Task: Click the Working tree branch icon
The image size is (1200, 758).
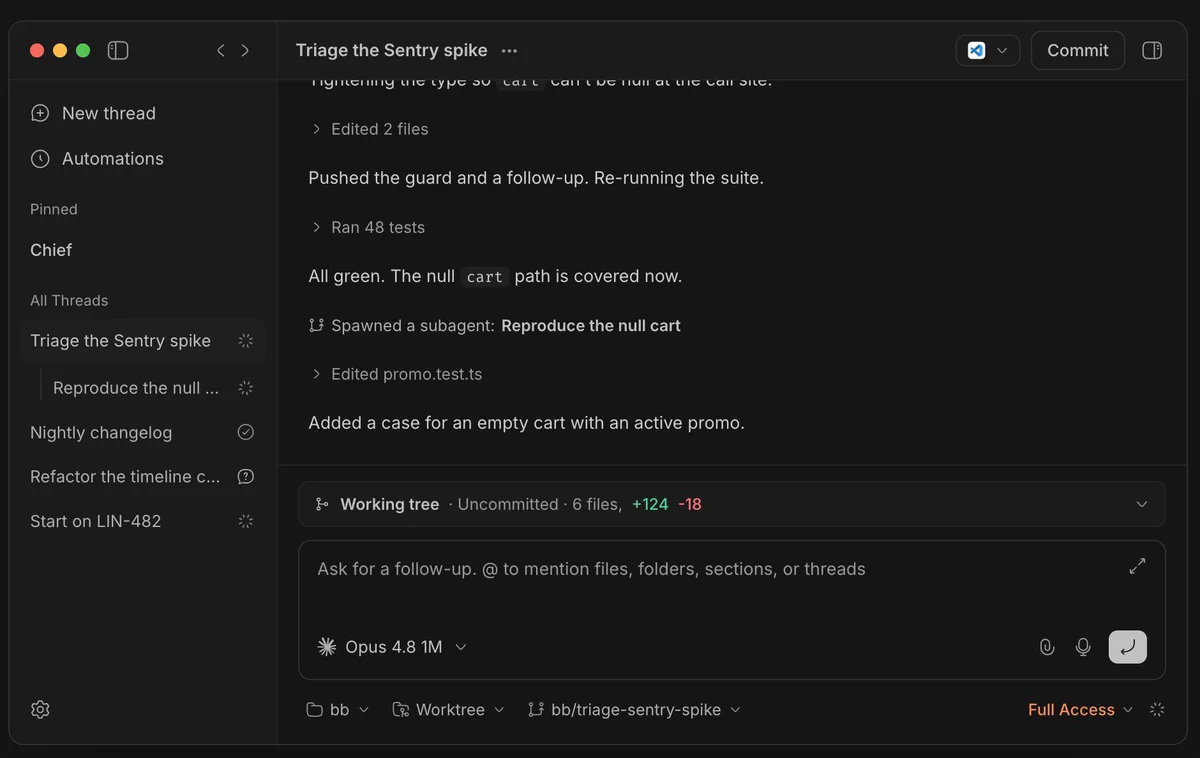Action: (x=322, y=504)
